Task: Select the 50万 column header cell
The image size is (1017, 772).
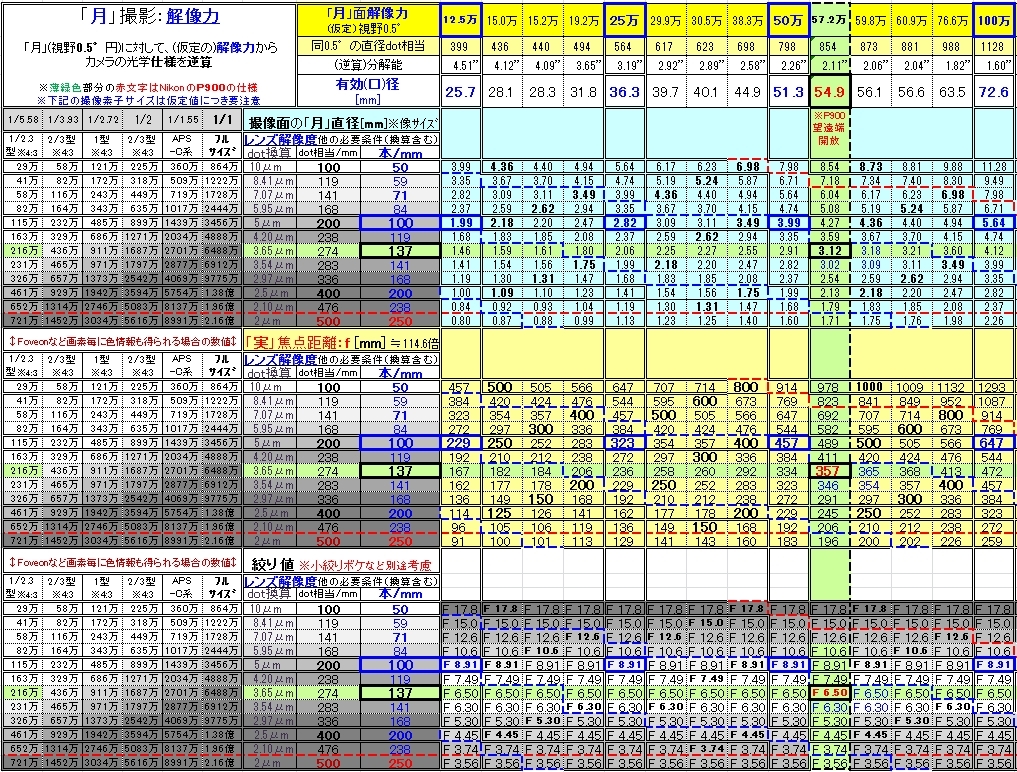Action: pyautogui.click(x=788, y=20)
